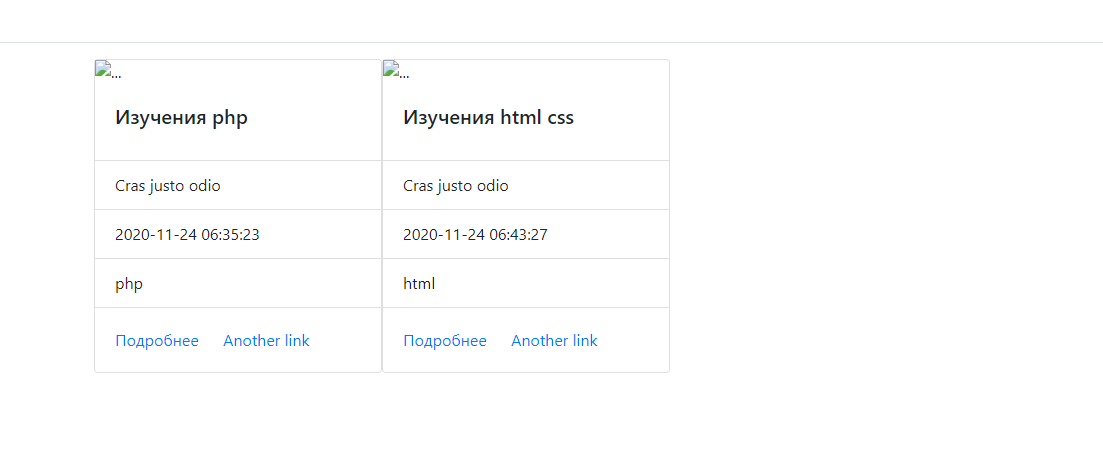Click the "Изучения html css" card title
This screenshot has width=1103, height=461.
pos(488,118)
